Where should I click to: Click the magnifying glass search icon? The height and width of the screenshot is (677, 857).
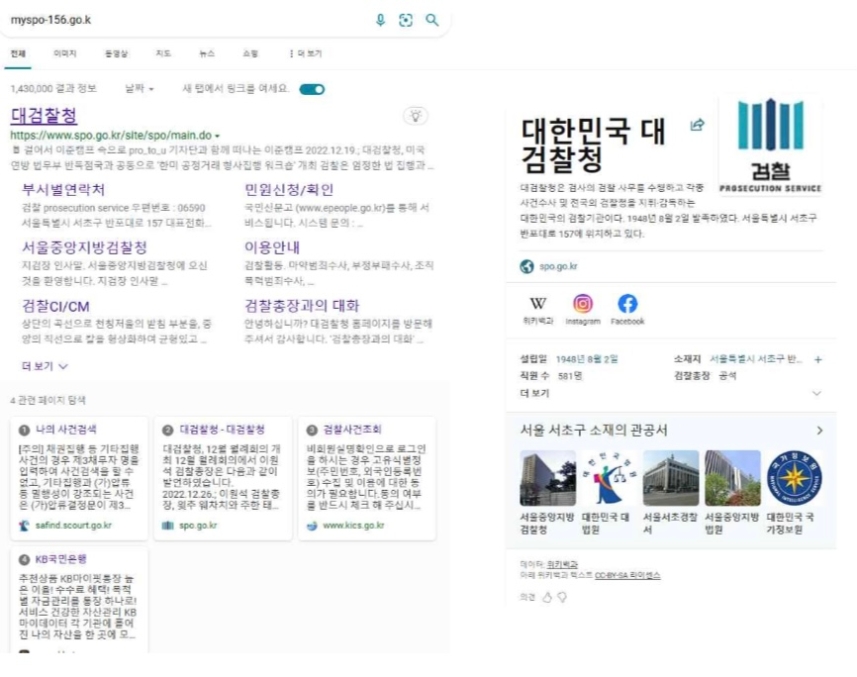432,20
